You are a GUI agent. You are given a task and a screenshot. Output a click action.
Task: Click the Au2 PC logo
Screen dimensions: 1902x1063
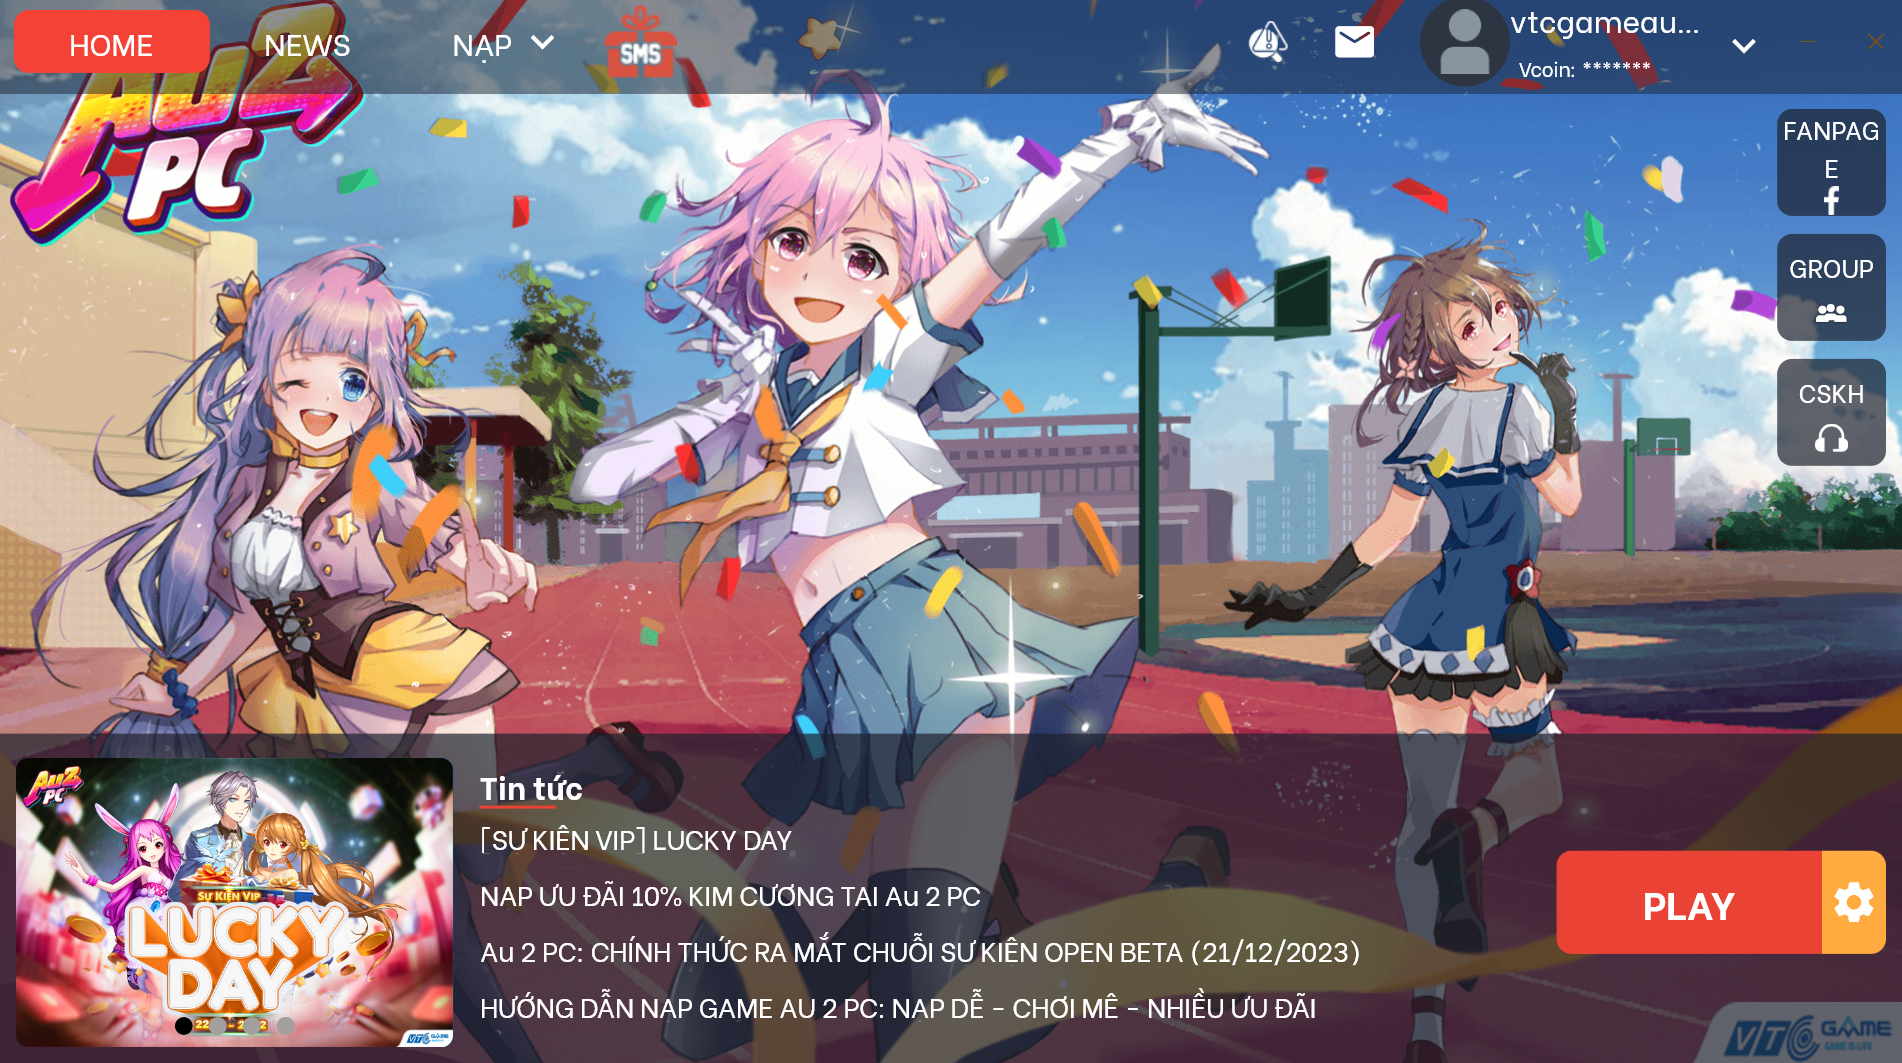185,140
